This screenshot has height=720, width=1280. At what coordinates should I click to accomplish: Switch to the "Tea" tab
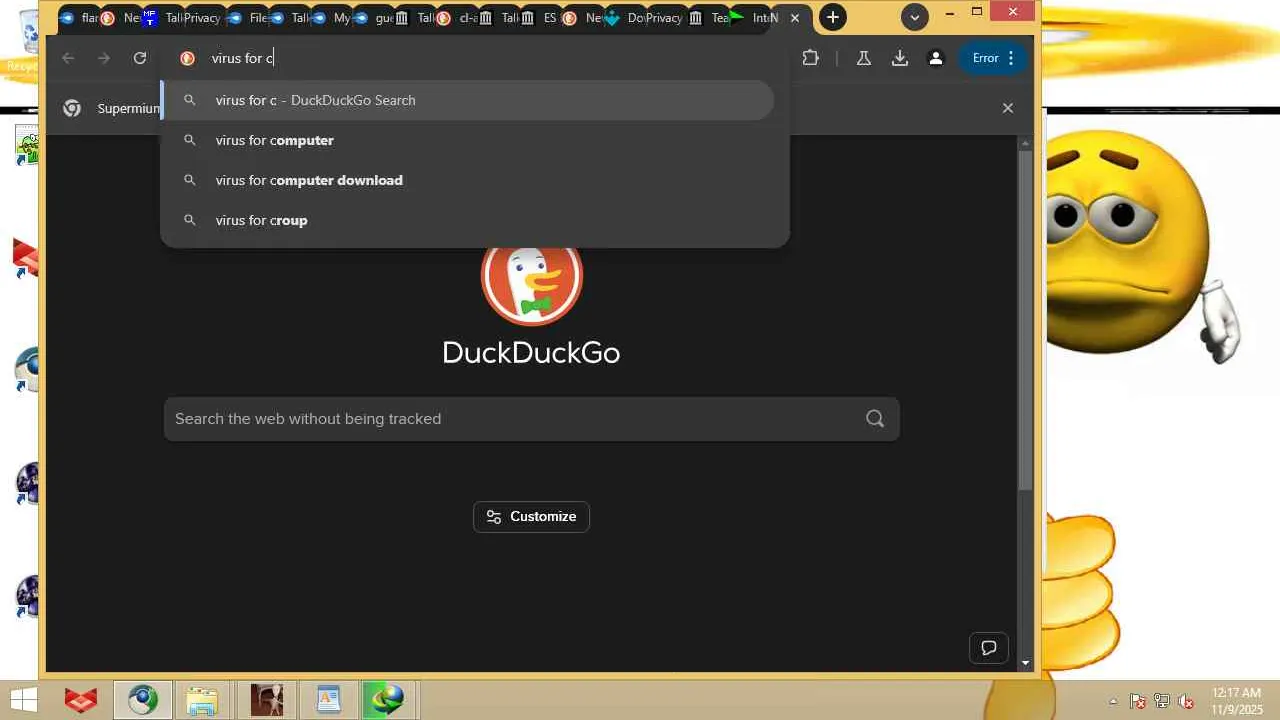pos(710,18)
